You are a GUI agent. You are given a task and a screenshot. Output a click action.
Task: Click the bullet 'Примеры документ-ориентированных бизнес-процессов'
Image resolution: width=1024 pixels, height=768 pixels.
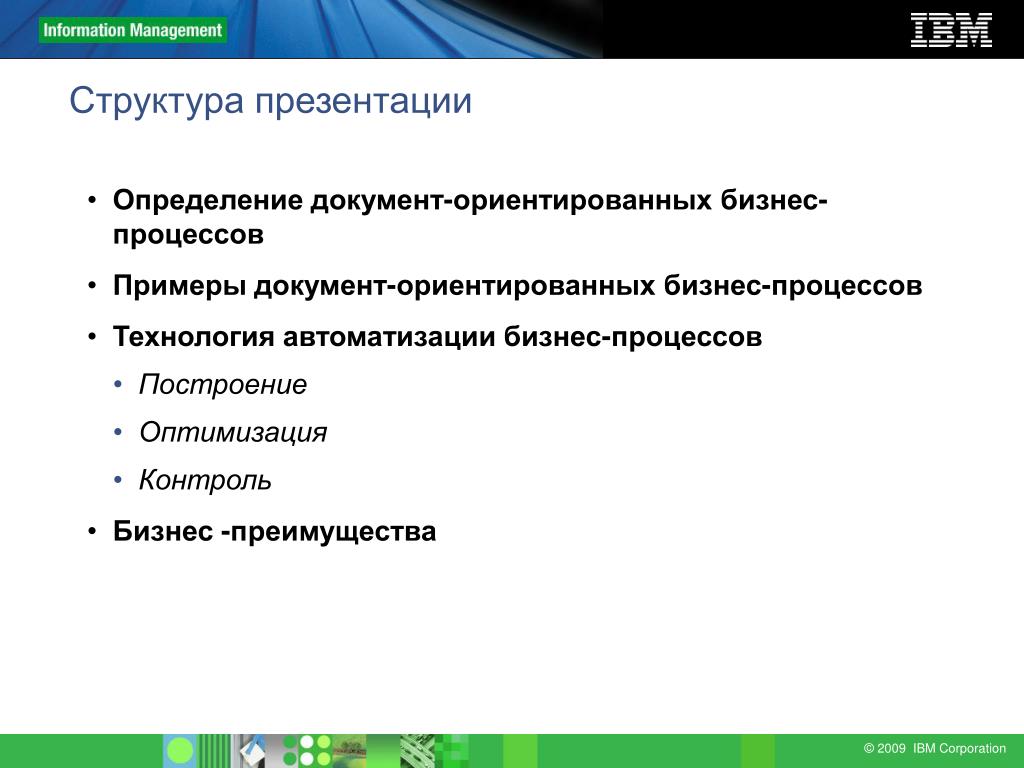tap(517, 286)
